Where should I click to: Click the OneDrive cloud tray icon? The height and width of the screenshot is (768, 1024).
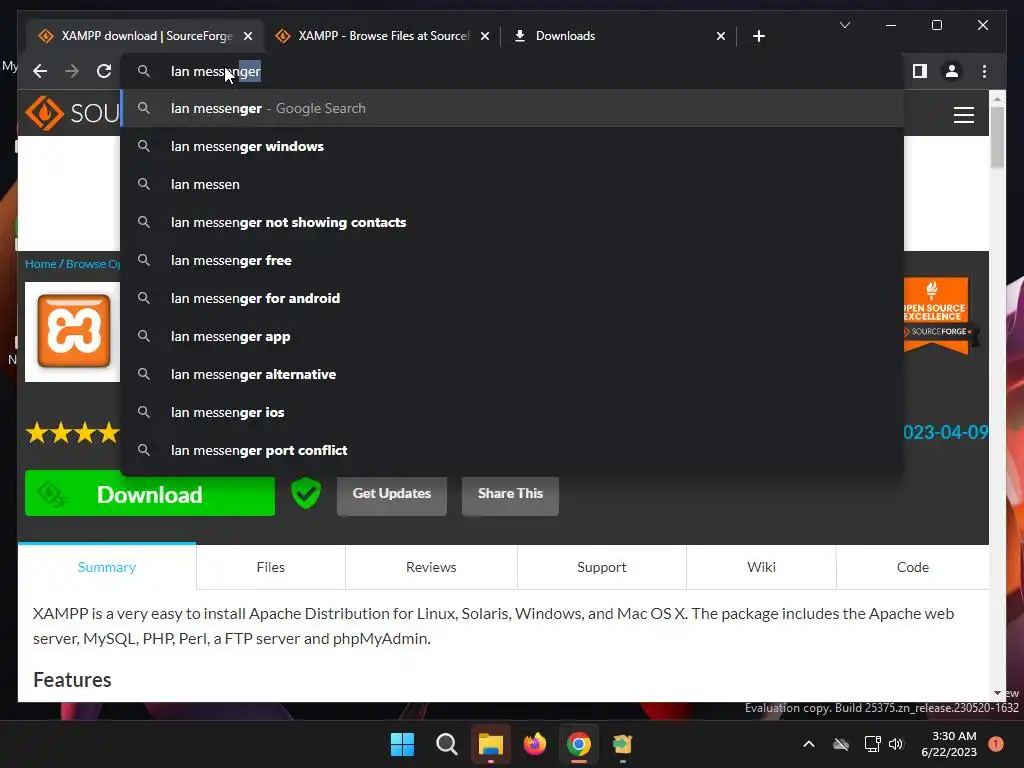tap(841, 744)
